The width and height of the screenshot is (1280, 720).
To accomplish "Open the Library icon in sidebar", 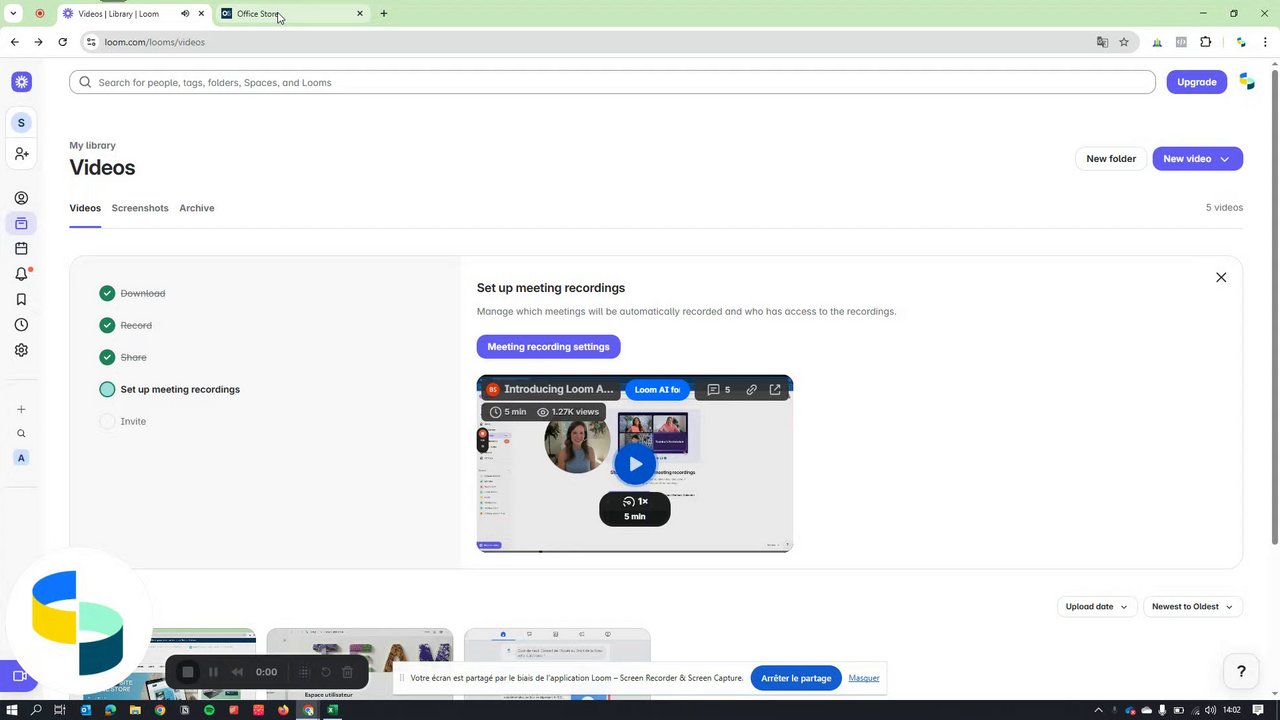I will [21, 223].
